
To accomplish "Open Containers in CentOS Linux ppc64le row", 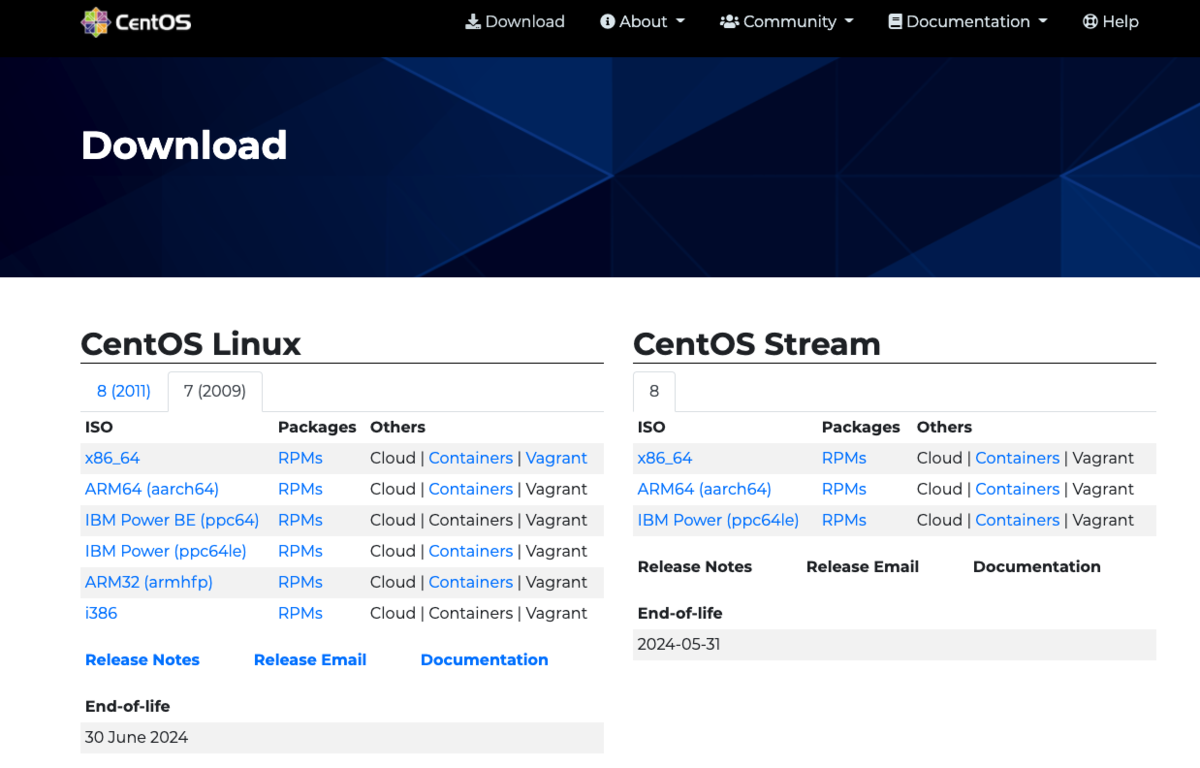I will click(x=471, y=551).
